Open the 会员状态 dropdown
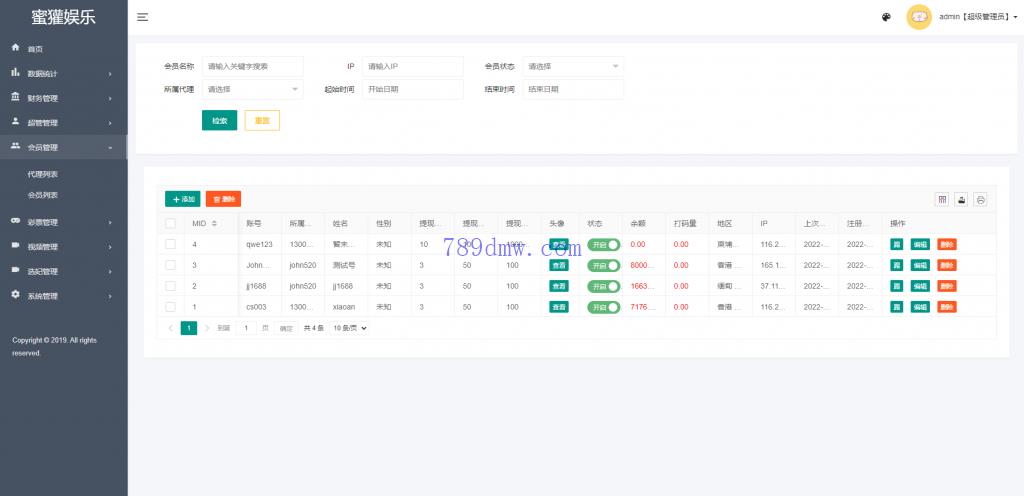Viewport: 1024px width, 496px height. tap(574, 66)
